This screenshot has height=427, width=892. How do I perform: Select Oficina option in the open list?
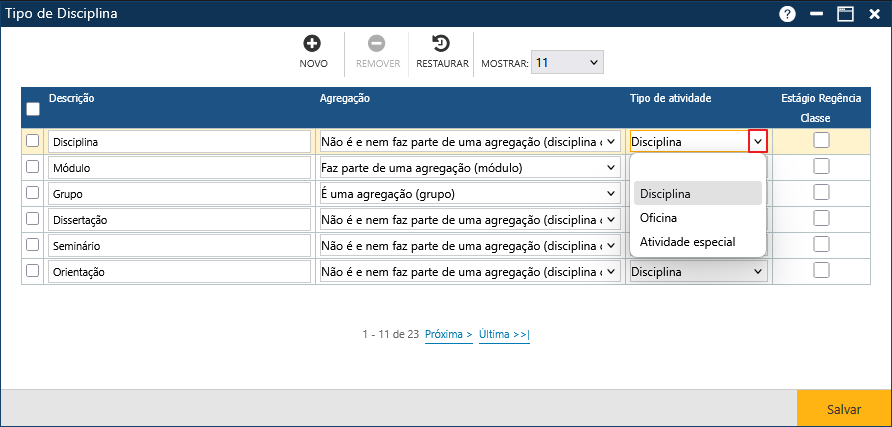pyautogui.click(x=697, y=218)
